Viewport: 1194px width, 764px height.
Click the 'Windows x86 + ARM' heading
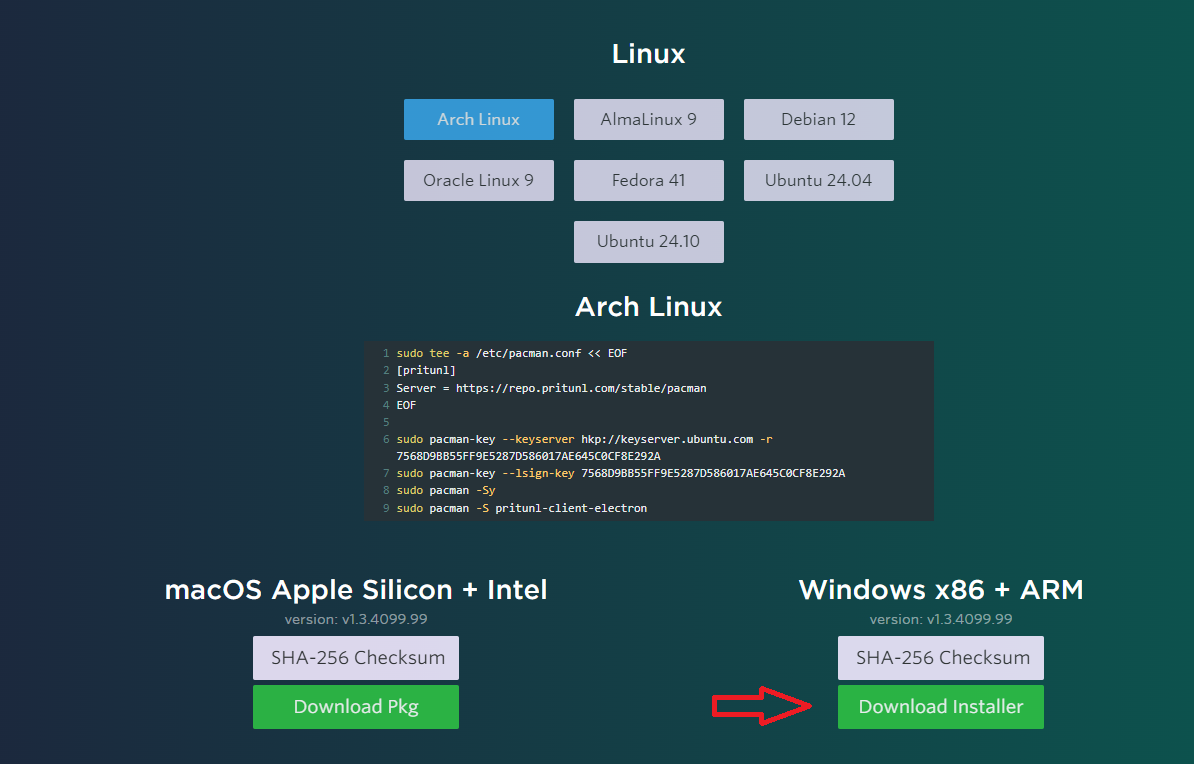click(x=940, y=590)
